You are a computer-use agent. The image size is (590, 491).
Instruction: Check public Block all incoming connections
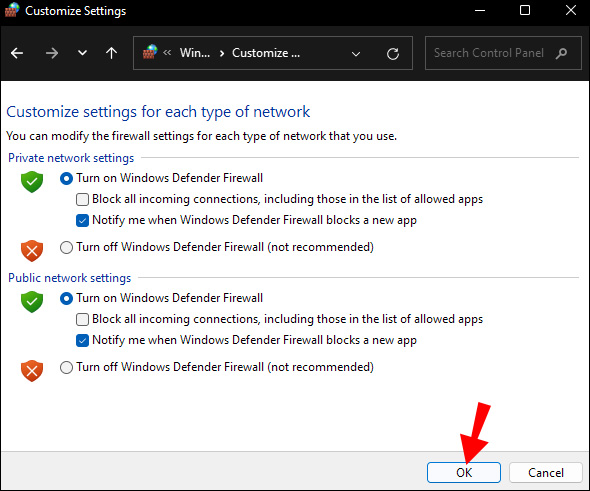click(x=82, y=319)
